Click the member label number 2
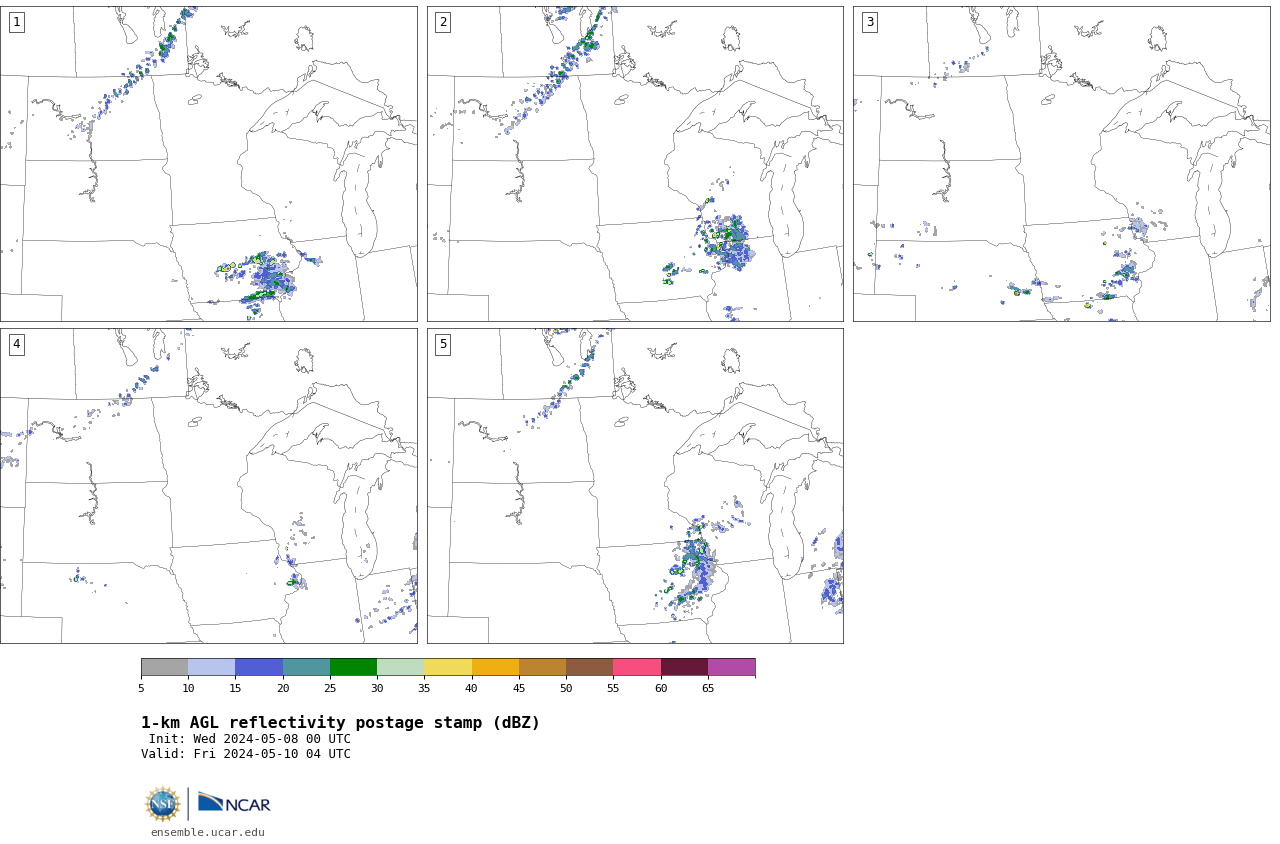This screenshot has width=1280, height=844. coord(443,22)
